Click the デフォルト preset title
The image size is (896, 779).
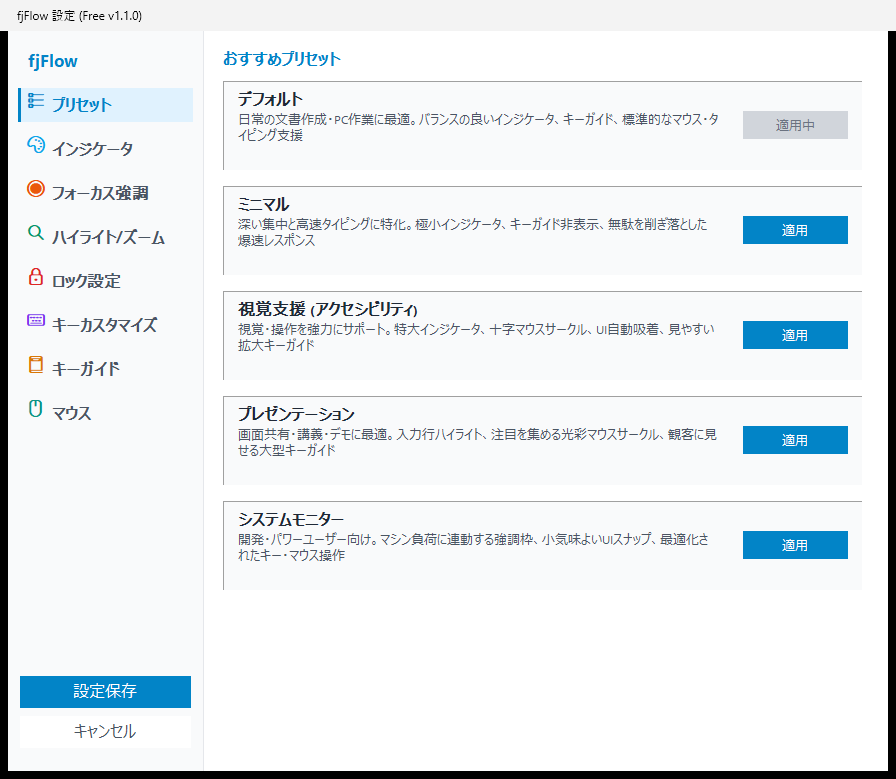pos(270,99)
